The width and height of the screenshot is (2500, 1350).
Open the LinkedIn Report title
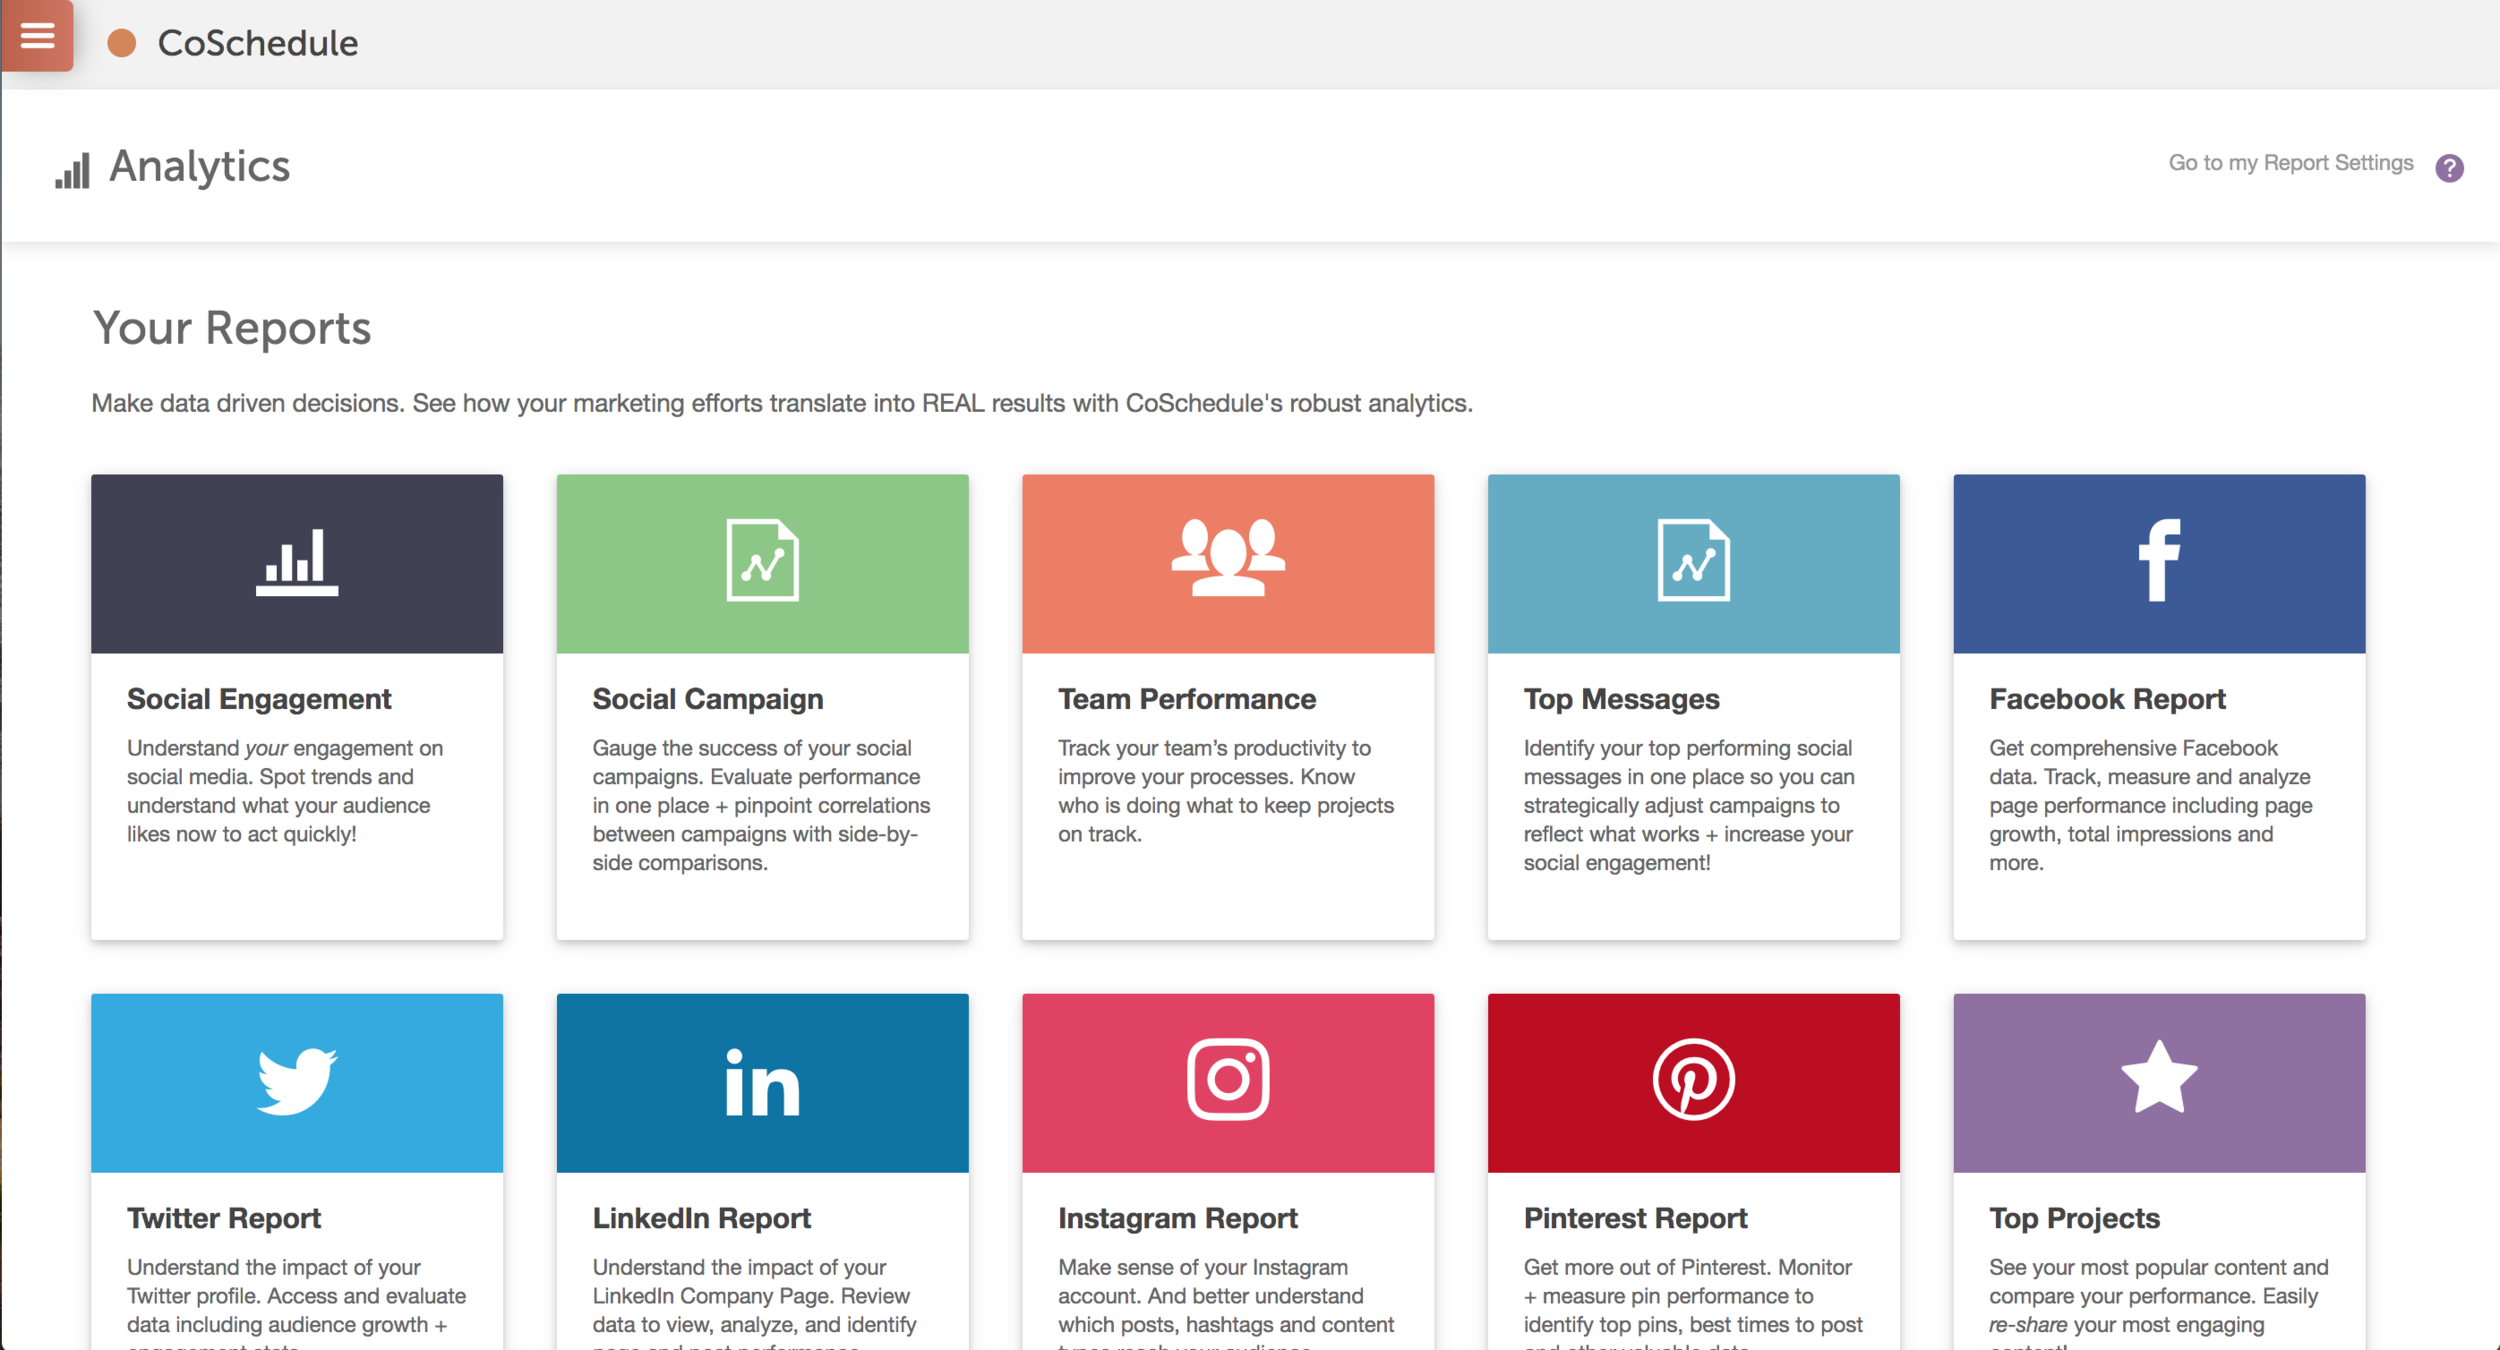tap(701, 1218)
